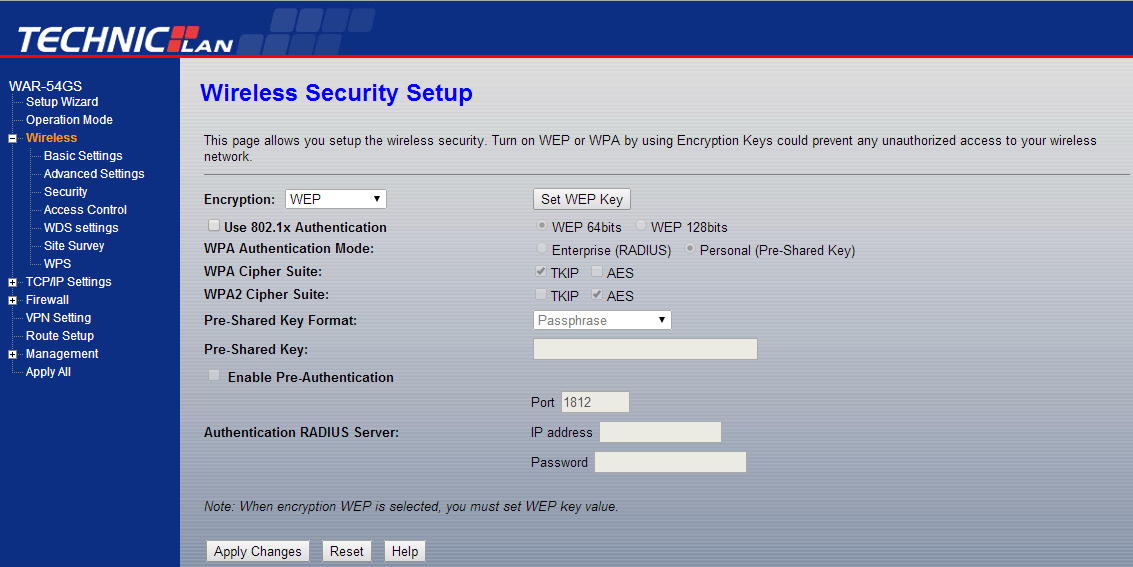Click the RADIUS Port field
Viewport: 1133px width, 567px height.
point(595,402)
